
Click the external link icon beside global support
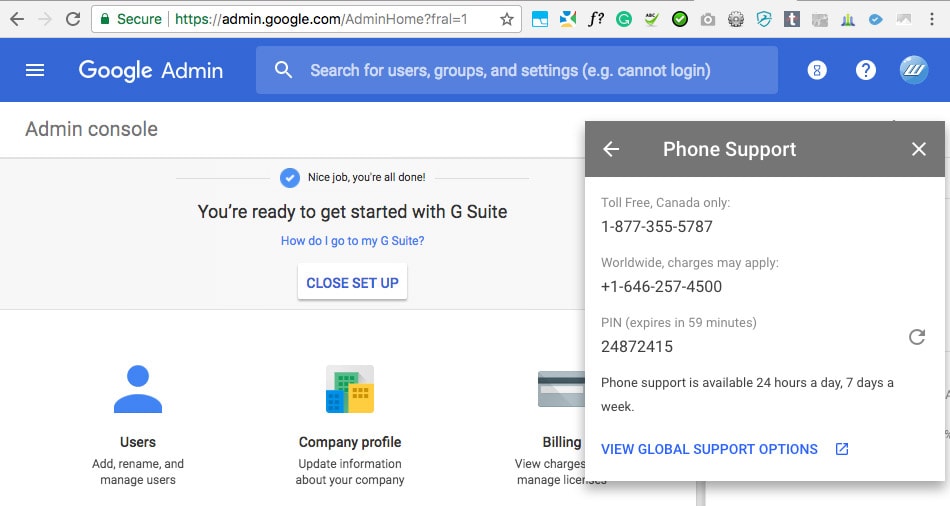tap(842, 449)
